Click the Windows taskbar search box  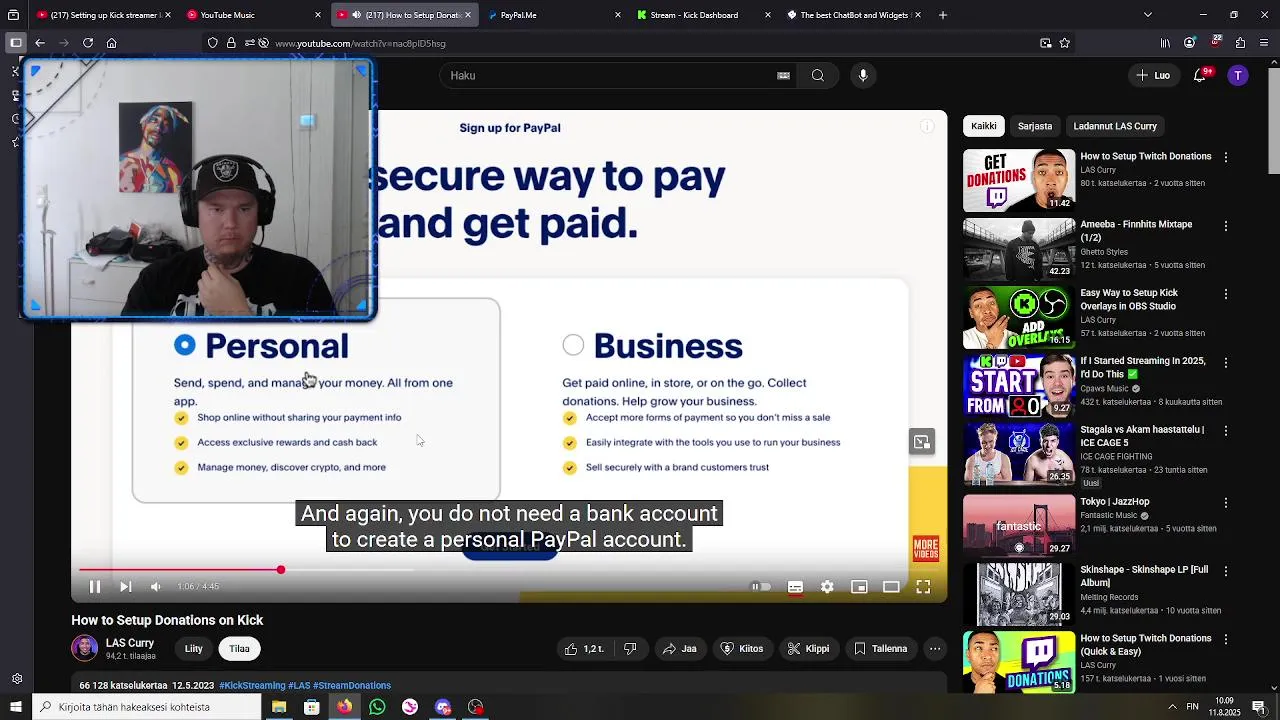coord(147,707)
